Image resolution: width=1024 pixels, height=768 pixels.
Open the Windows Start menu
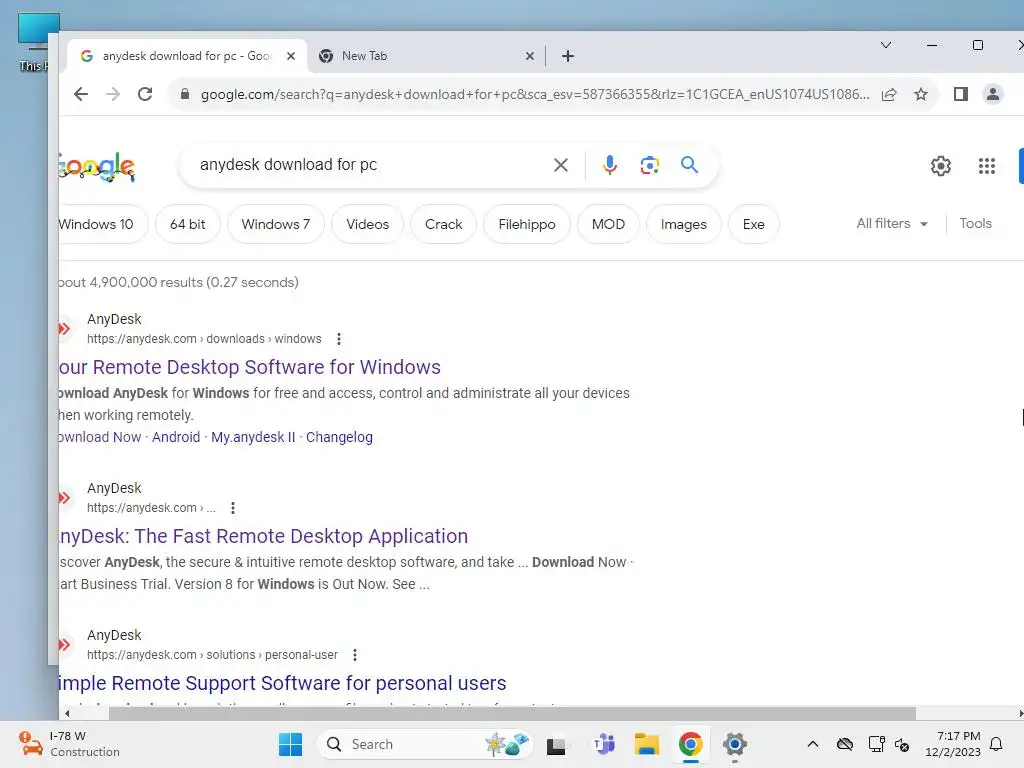coord(290,744)
